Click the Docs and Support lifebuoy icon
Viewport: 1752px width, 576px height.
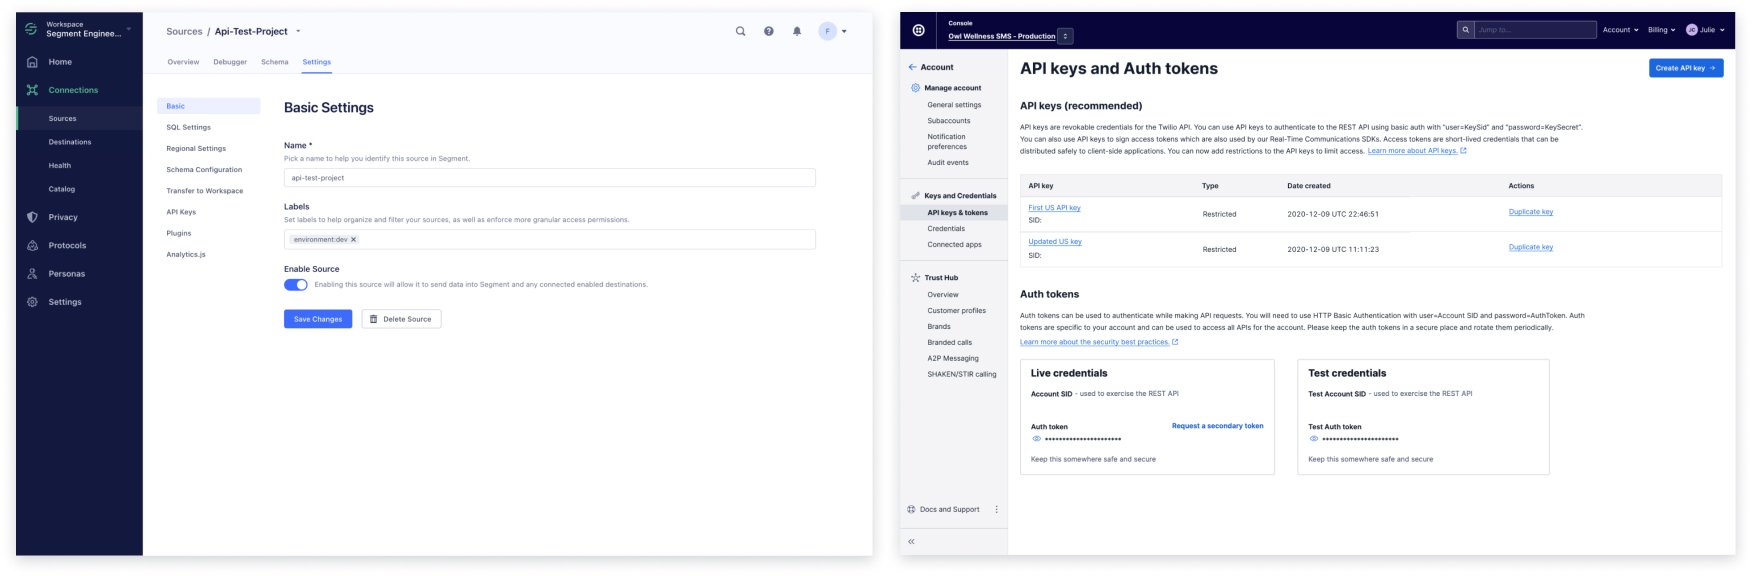click(x=911, y=509)
